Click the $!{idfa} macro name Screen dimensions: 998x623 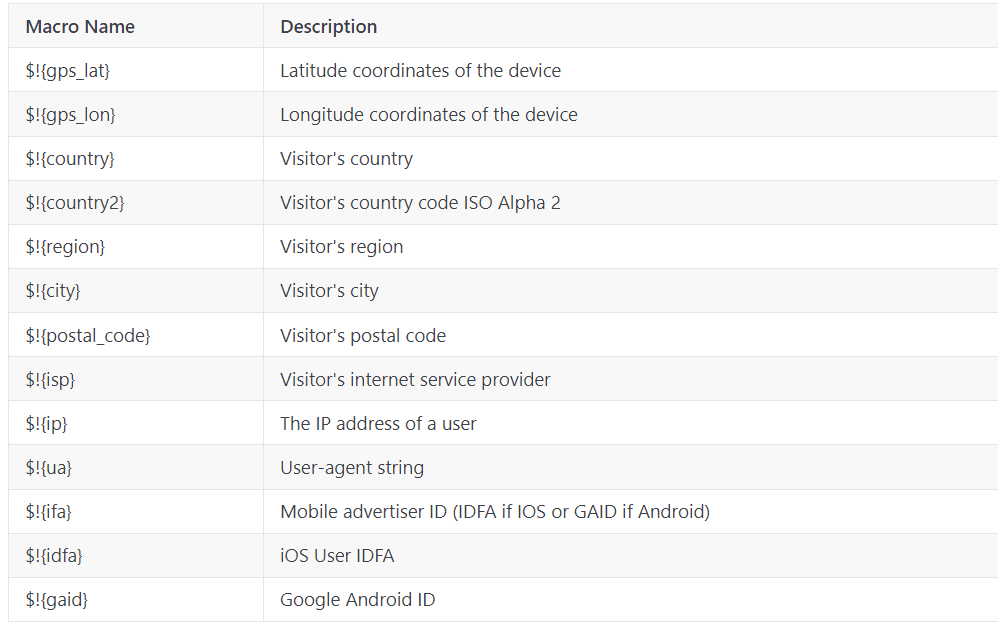click(54, 556)
